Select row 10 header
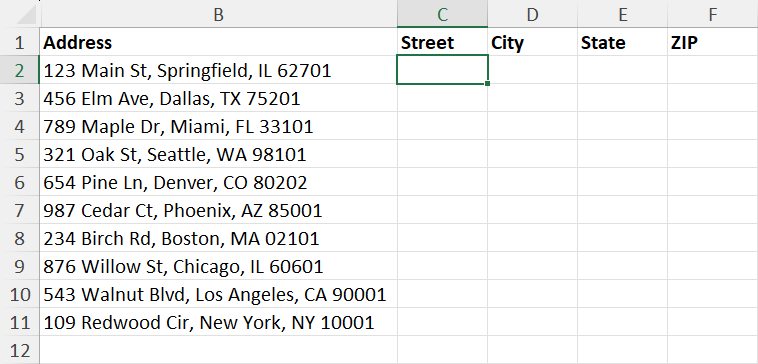 pos(19,295)
